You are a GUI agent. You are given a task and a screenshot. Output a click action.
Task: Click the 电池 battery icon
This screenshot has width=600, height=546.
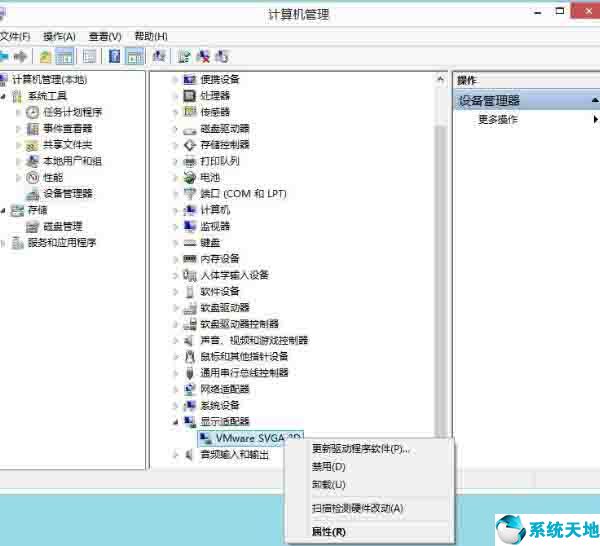click(189, 178)
